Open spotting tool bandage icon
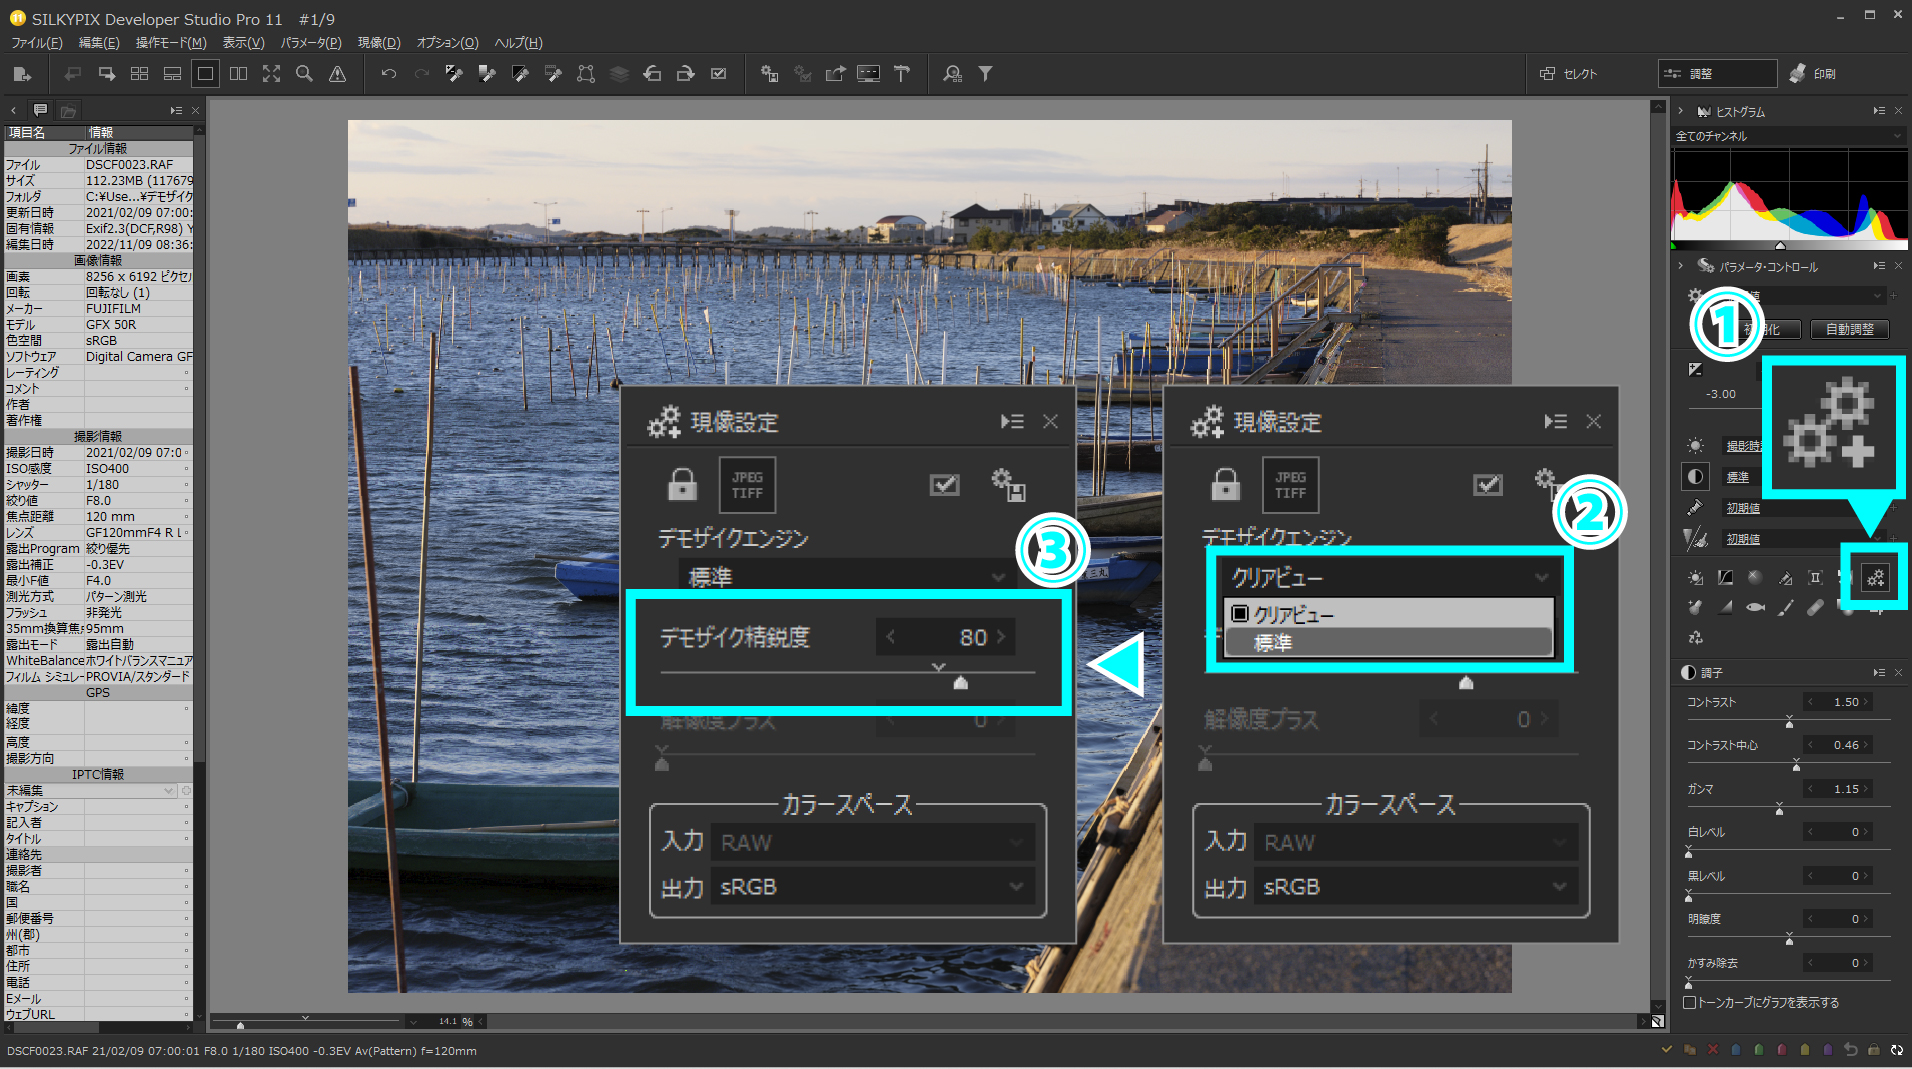 (x=1815, y=607)
